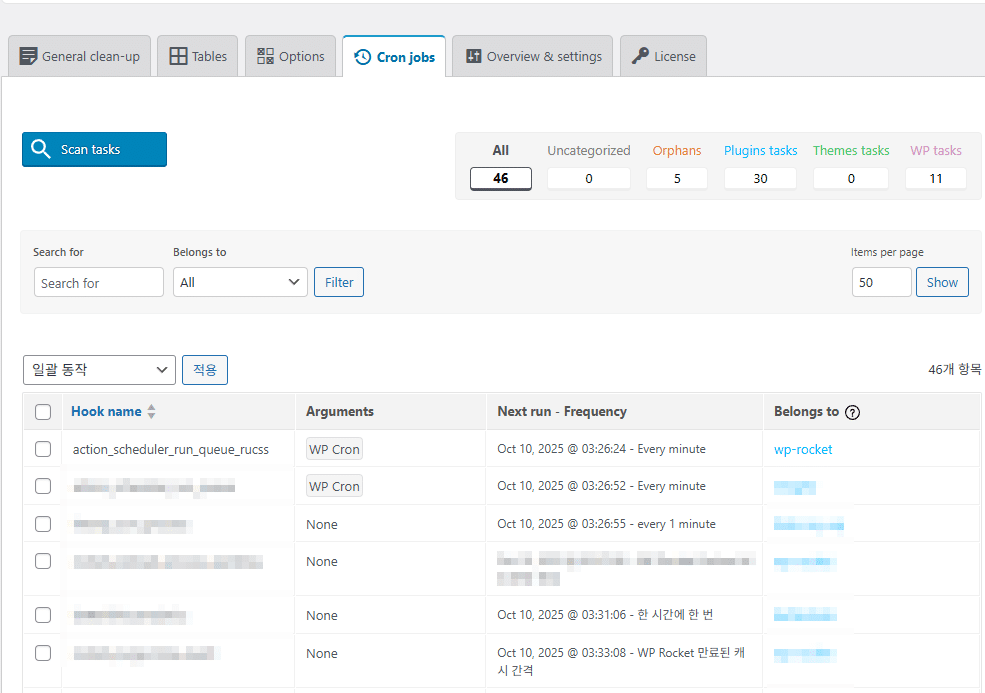
Task: Click the Cron jobs clock icon
Action: pos(364,57)
